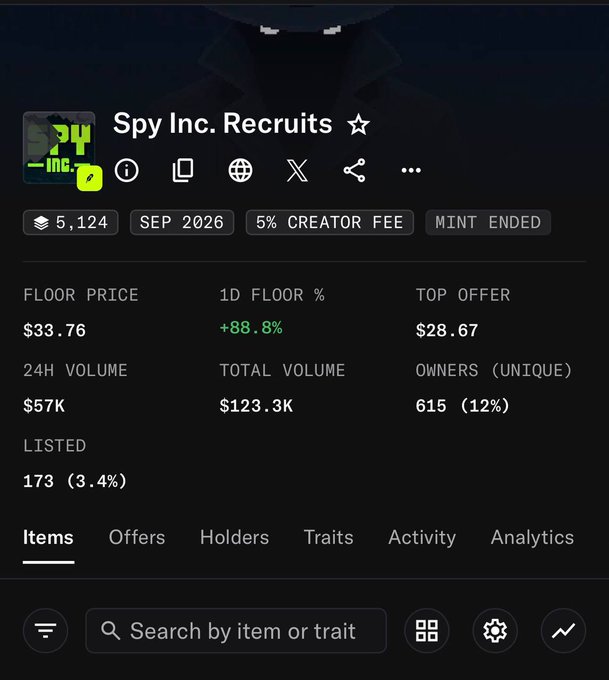This screenshot has height=680, width=609.
Task: Open the price chart trend button
Action: click(563, 631)
